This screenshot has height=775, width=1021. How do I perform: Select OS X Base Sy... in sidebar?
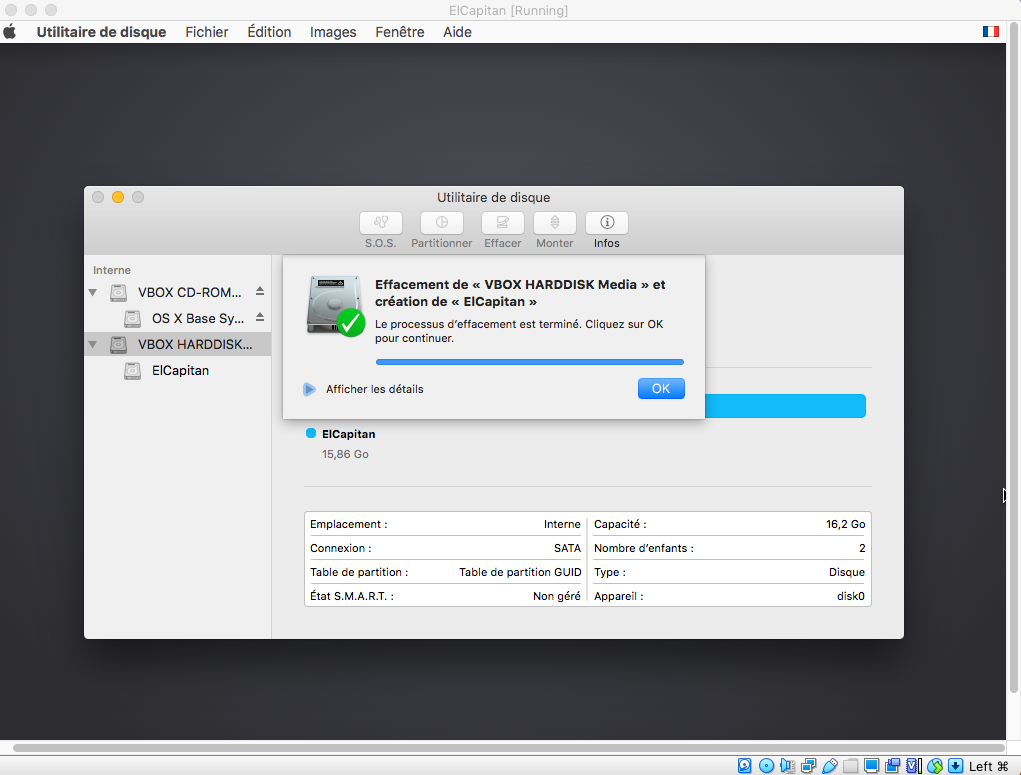pyautogui.click(x=178, y=318)
